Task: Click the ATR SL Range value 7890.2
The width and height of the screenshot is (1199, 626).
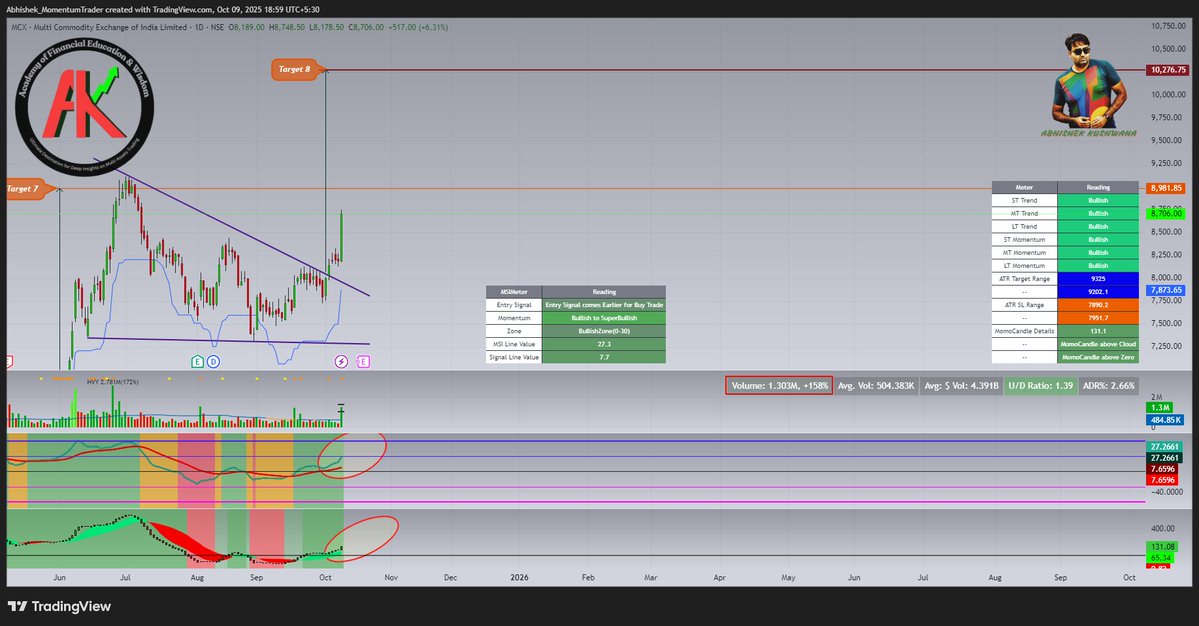Action: pyautogui.click(x=1098, y=305)
